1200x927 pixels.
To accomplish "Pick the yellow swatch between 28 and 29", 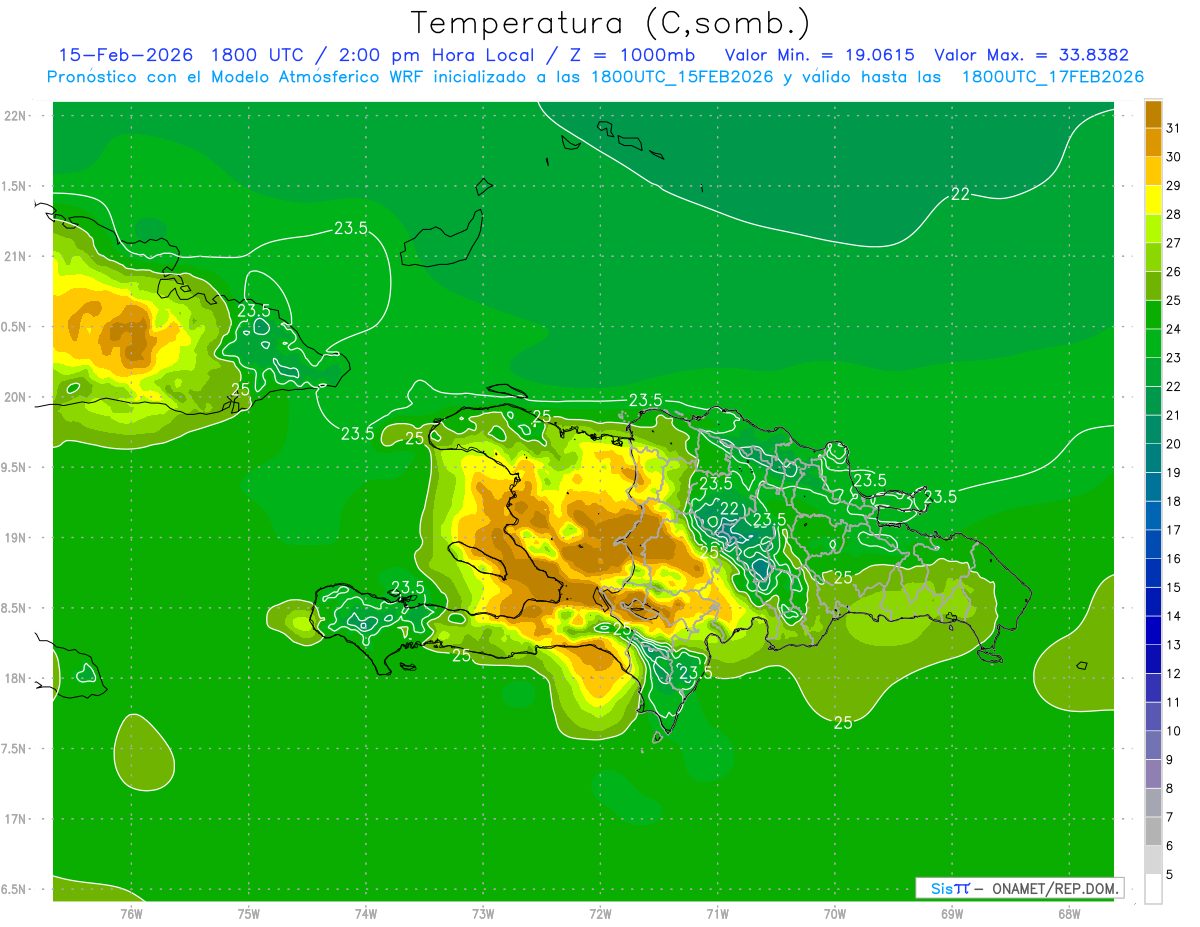I will (1153, 199).
